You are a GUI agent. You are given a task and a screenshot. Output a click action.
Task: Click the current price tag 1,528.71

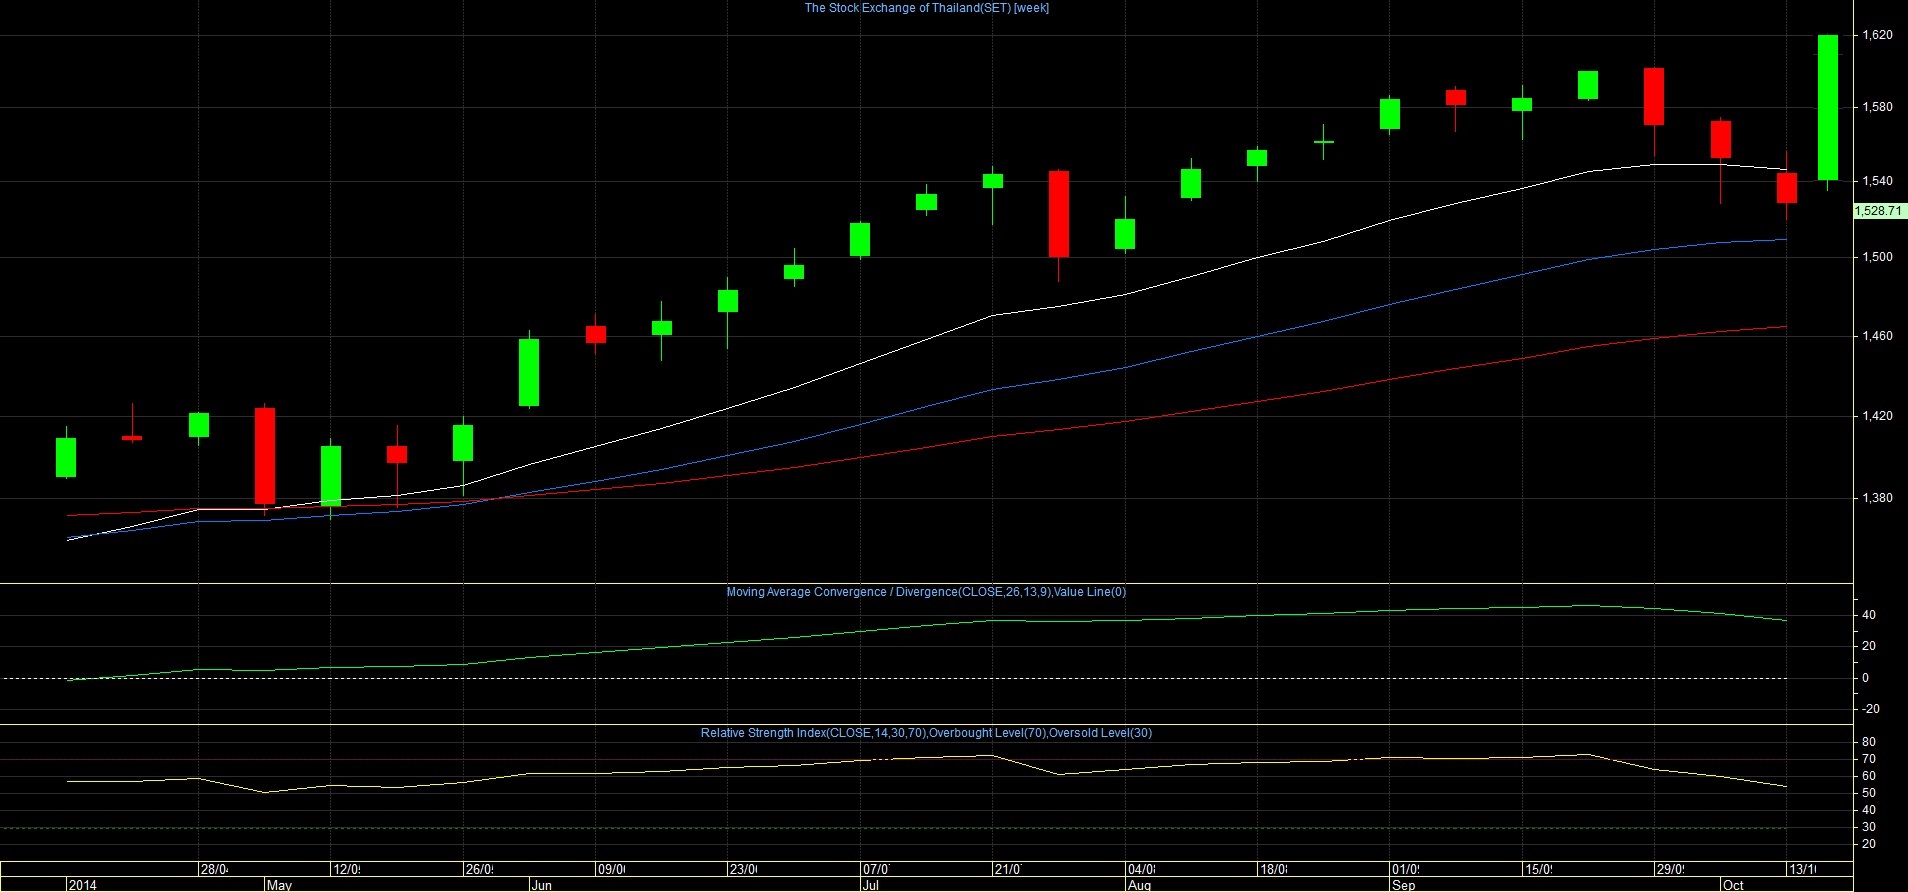pyautogui.click(x=1878, y=211)
